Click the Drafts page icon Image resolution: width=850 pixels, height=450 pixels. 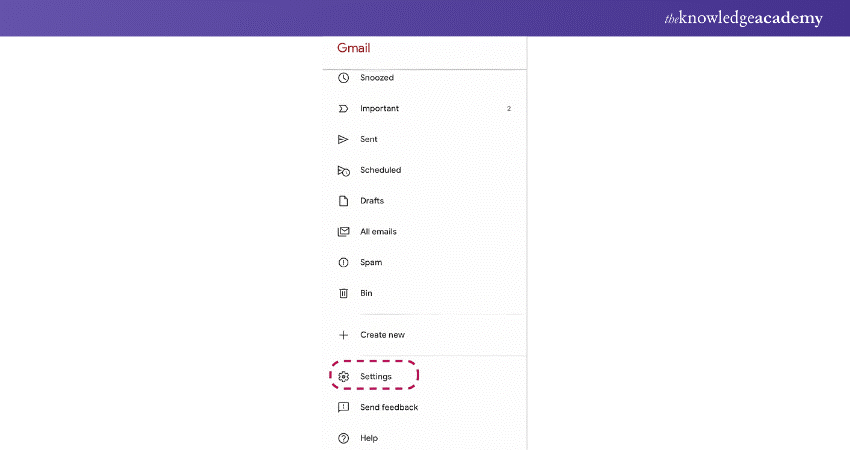tap(343, 201)
